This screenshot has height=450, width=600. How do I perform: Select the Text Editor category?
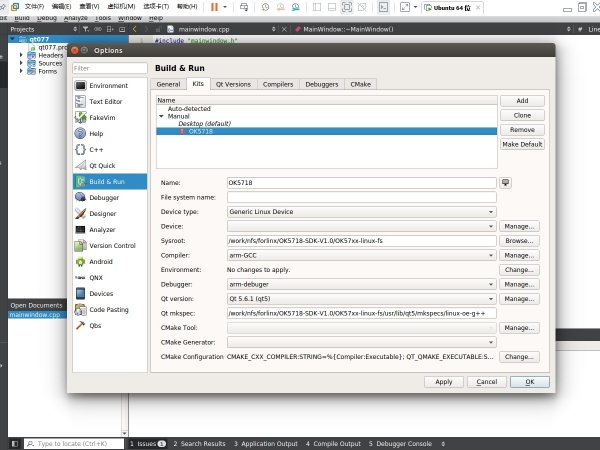tap(105, 102)
